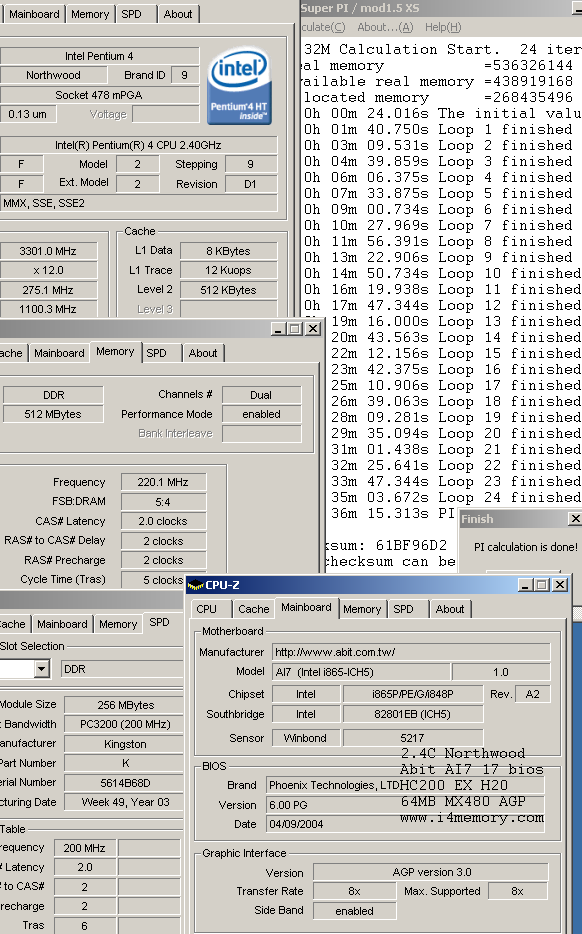This screenshot has width=582, height=934.
Task: Click the BIOS Date field 04/09/2004
Action: click(x=405, y=824)
